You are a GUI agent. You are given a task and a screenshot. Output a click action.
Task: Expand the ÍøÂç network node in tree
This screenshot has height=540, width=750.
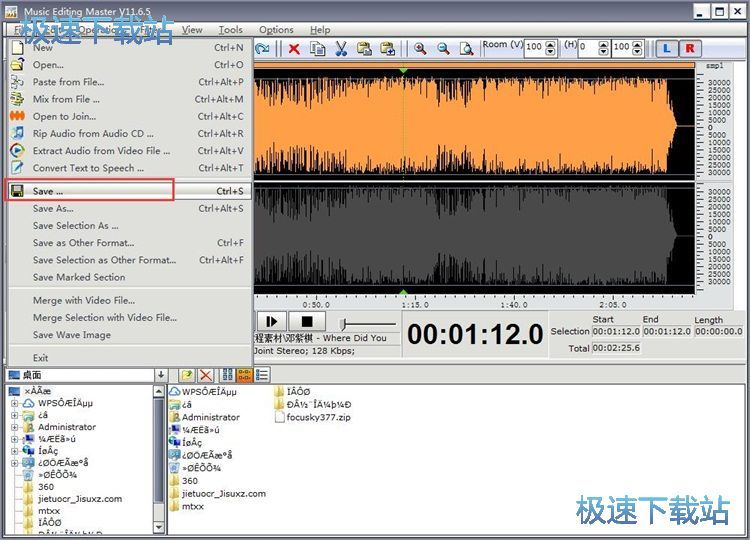click(x=14, y=451)
